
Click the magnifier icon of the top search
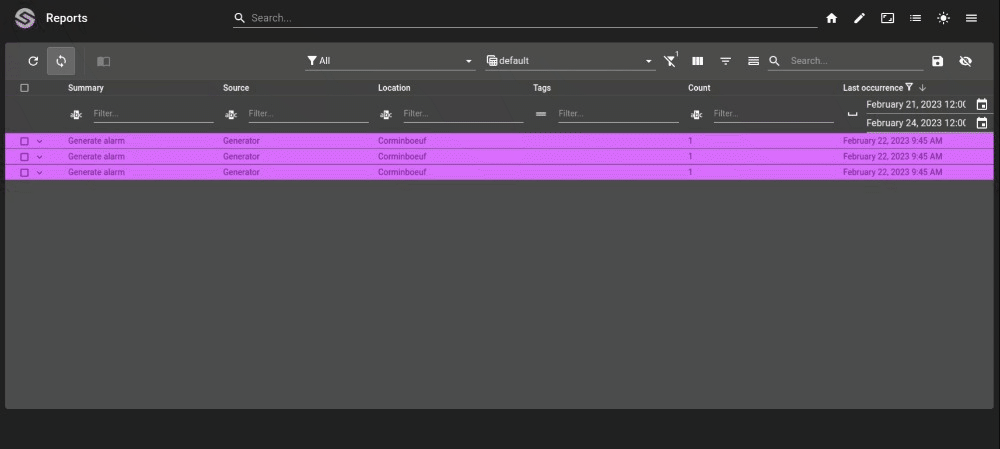point(240,18)
